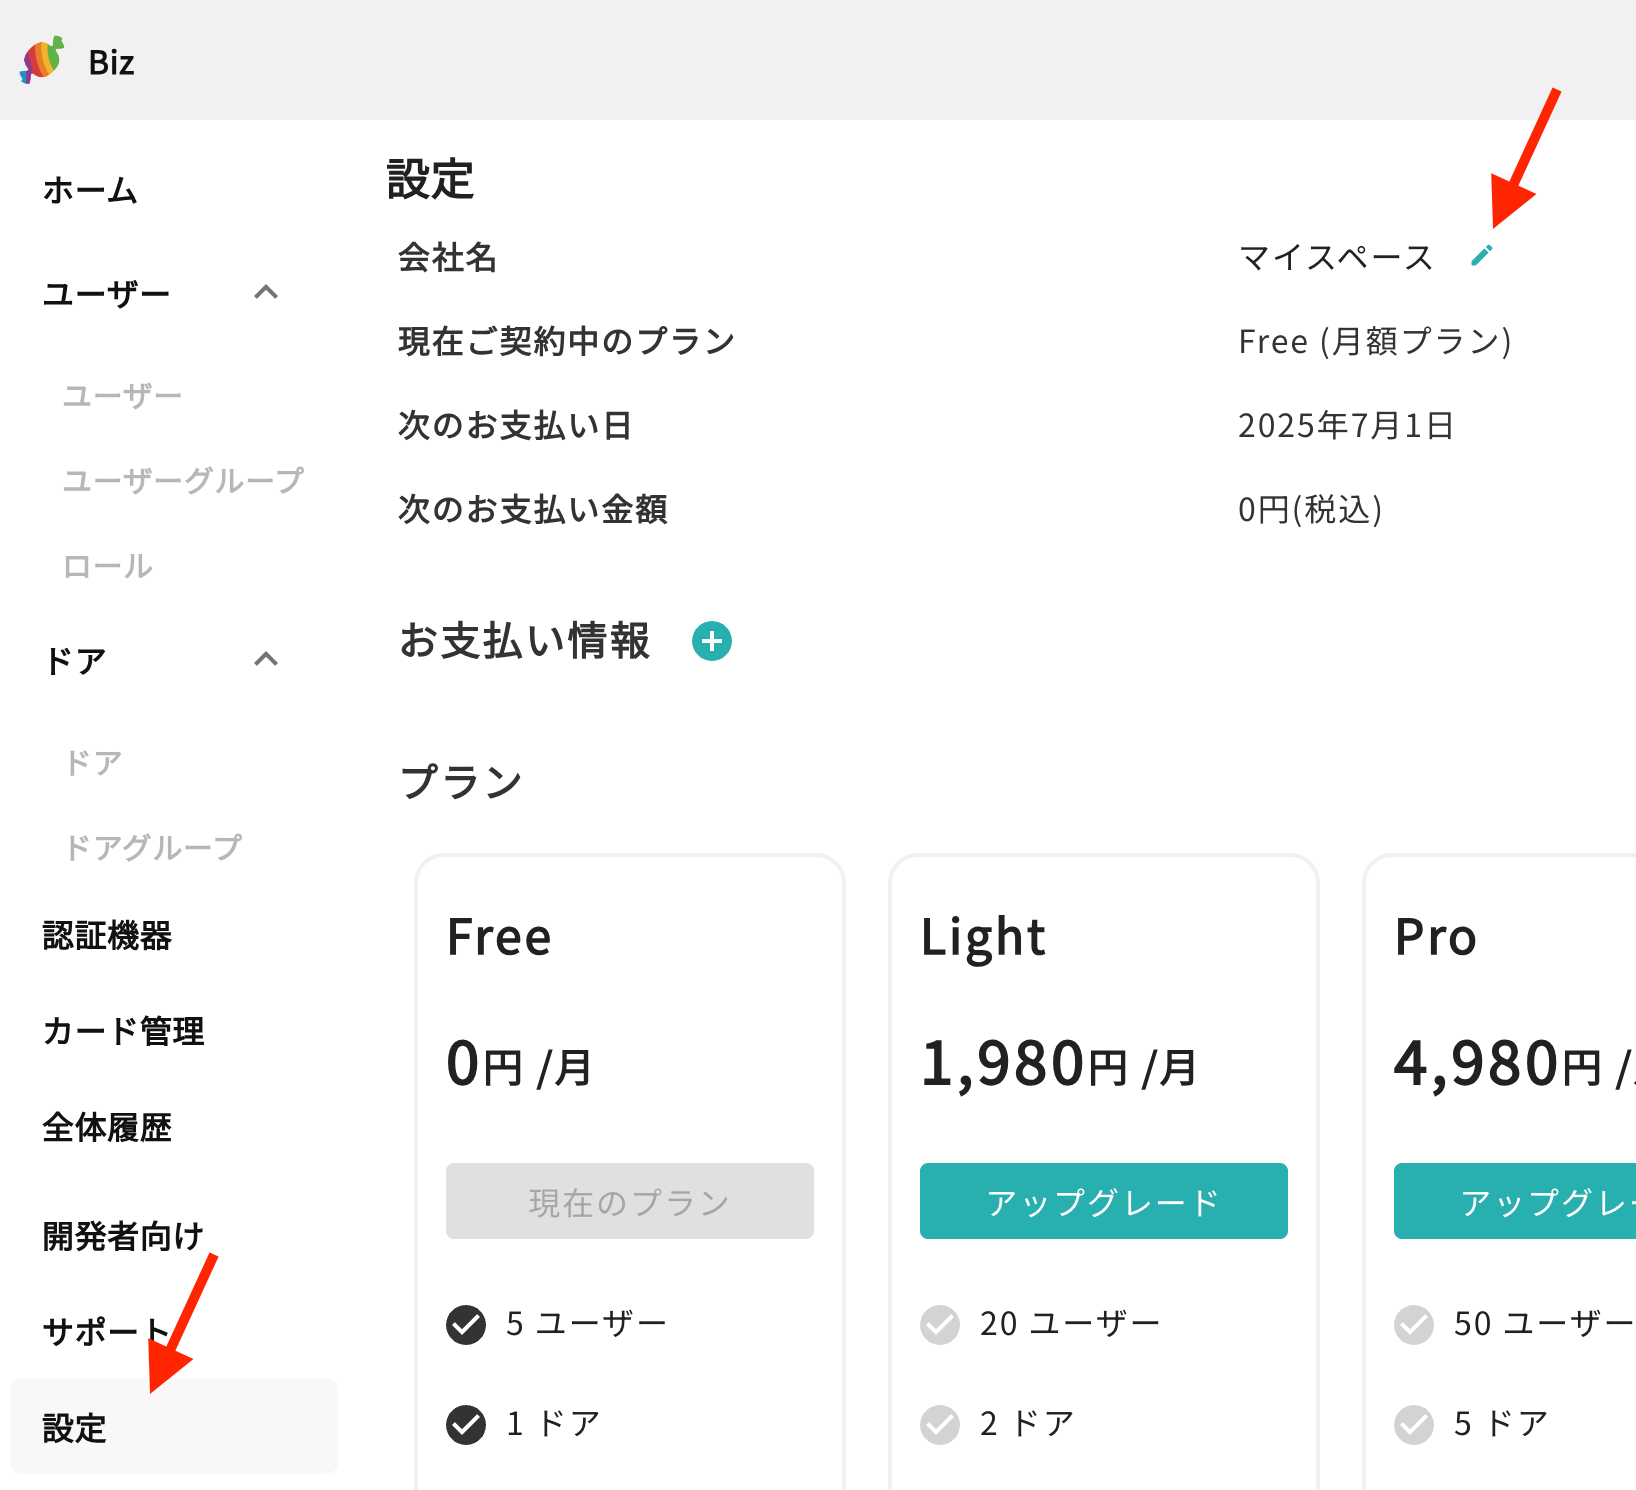The width and height of the screenshot is (1636, 1490).
Task: Collapse the ドア section chevron
Action: 266,660
